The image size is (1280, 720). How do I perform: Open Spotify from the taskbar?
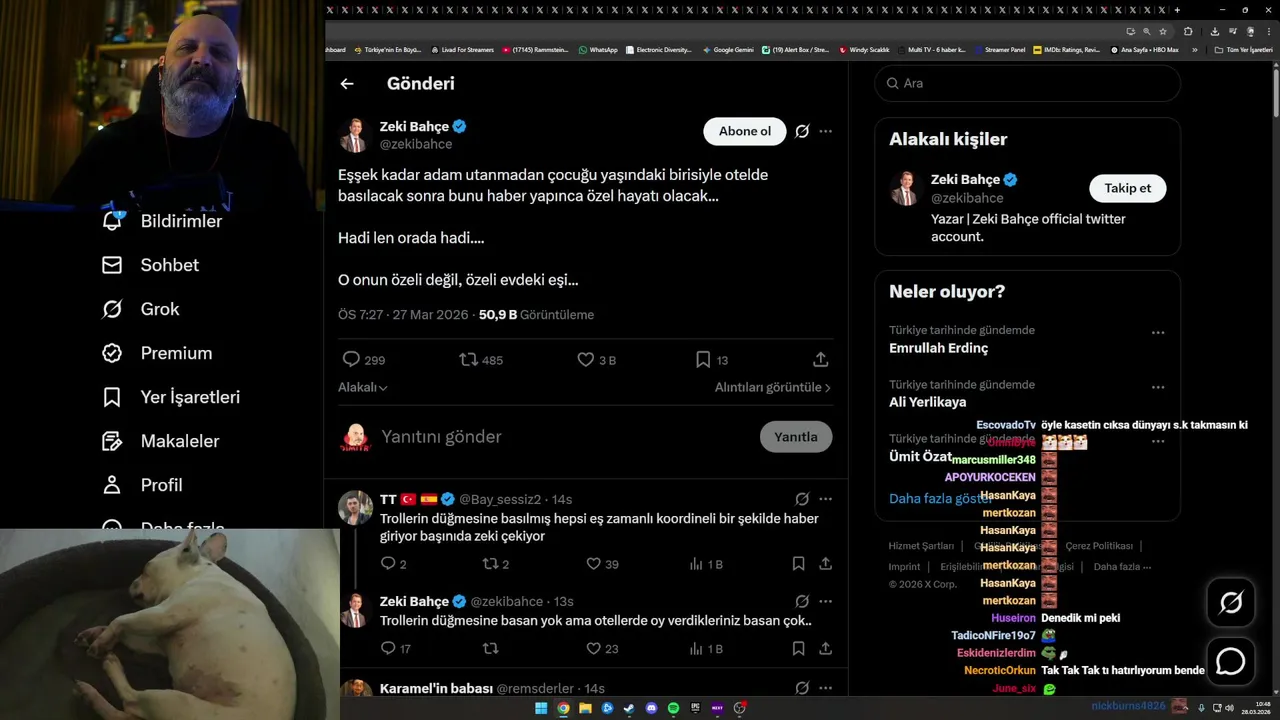pos(673,708)
